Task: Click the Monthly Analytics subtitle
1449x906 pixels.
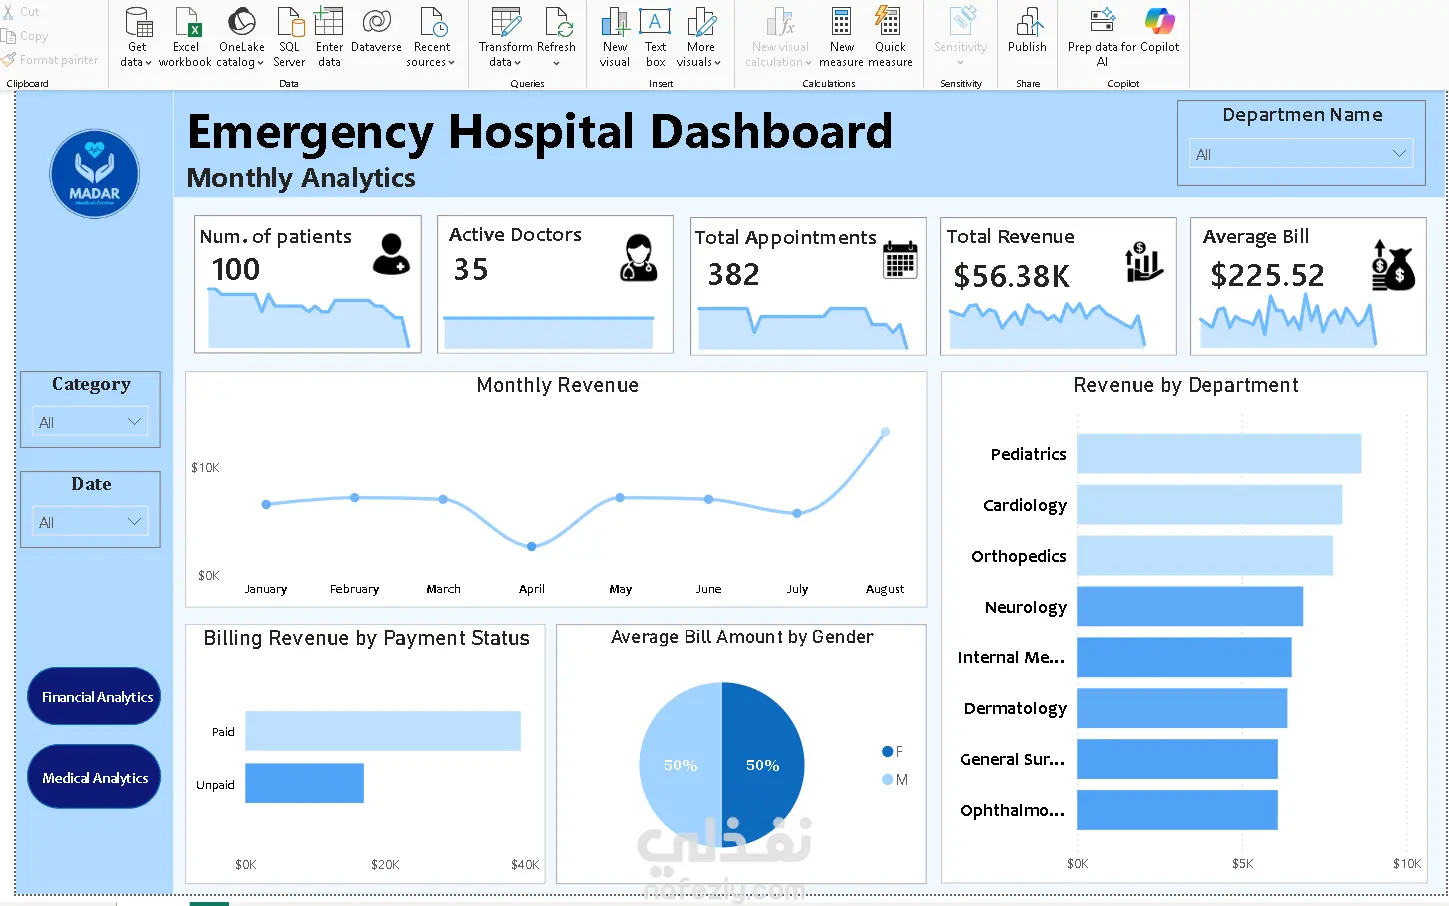Action: click(301, 178)
